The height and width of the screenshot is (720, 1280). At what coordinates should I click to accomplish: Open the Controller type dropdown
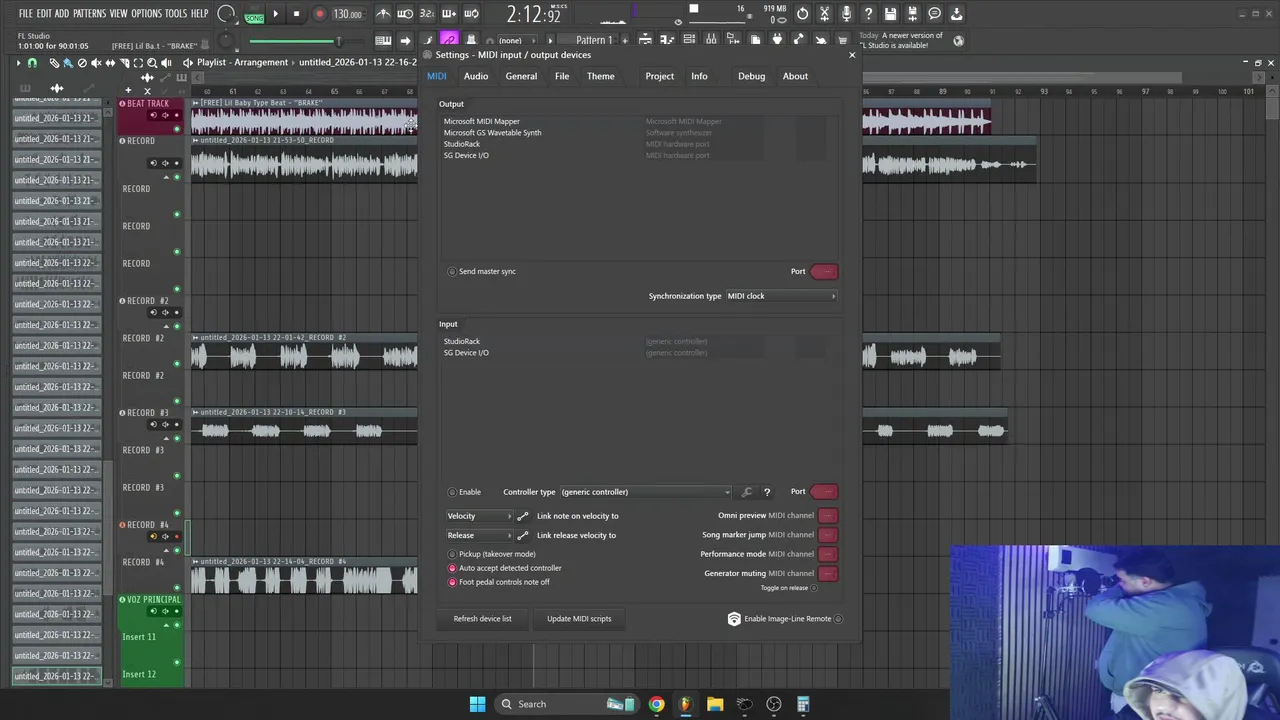tap(645, 492)
